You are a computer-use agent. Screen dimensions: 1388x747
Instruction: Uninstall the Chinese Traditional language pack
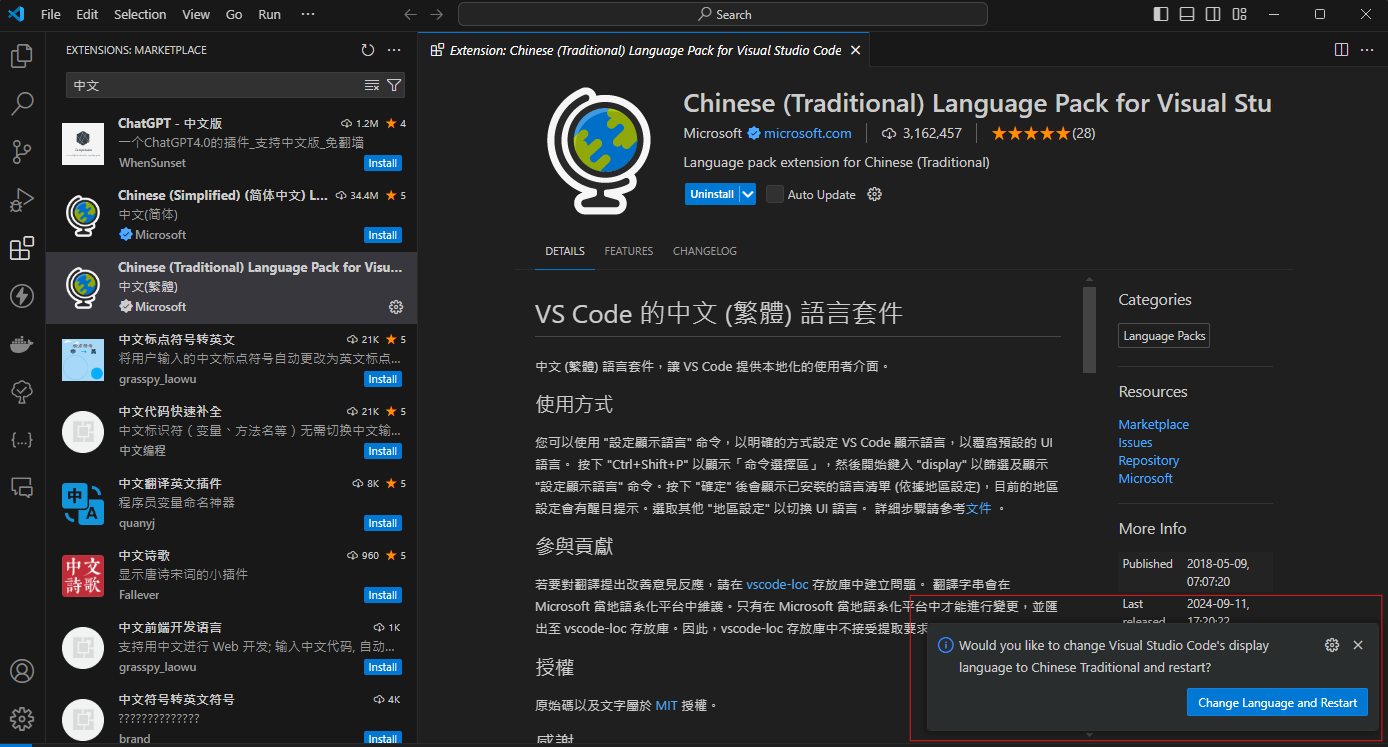(712, 194)
